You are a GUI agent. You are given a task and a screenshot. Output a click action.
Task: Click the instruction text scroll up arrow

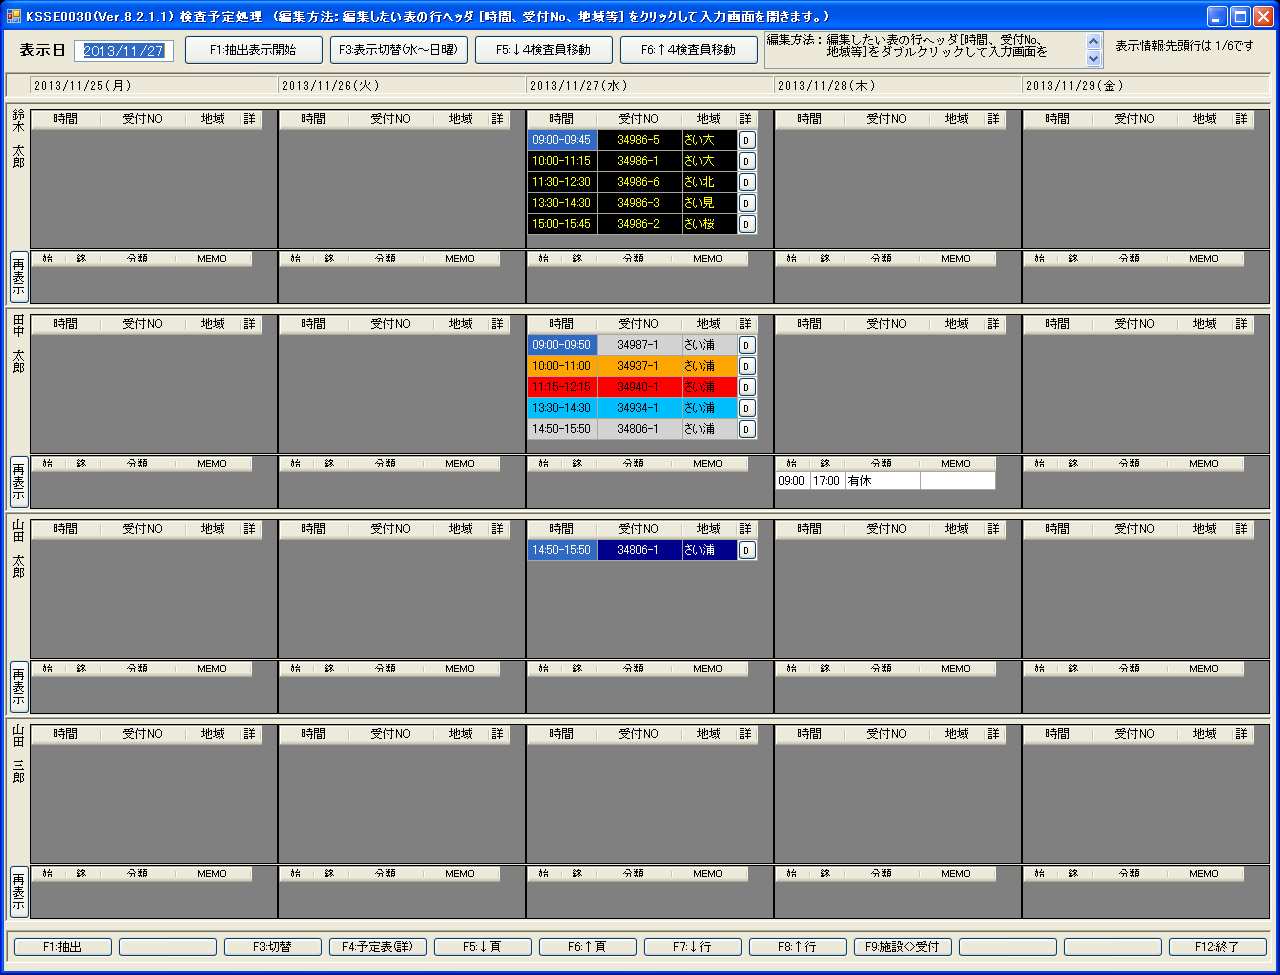(x=1093, y=42)
